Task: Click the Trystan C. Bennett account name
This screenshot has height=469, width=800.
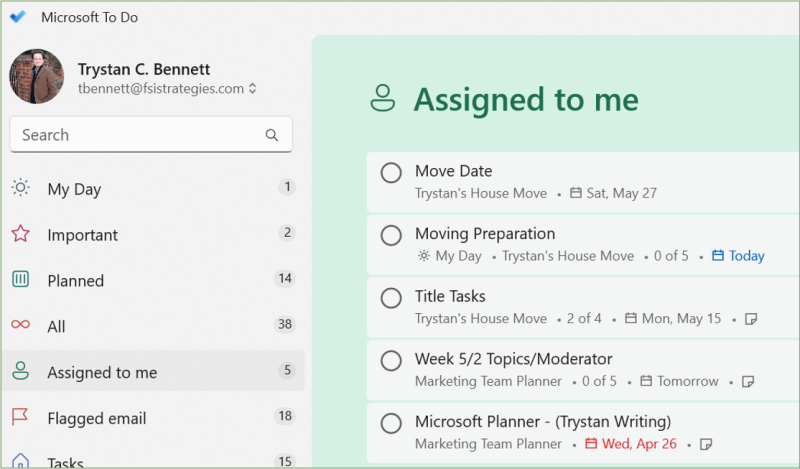Action: coord(144,69)
